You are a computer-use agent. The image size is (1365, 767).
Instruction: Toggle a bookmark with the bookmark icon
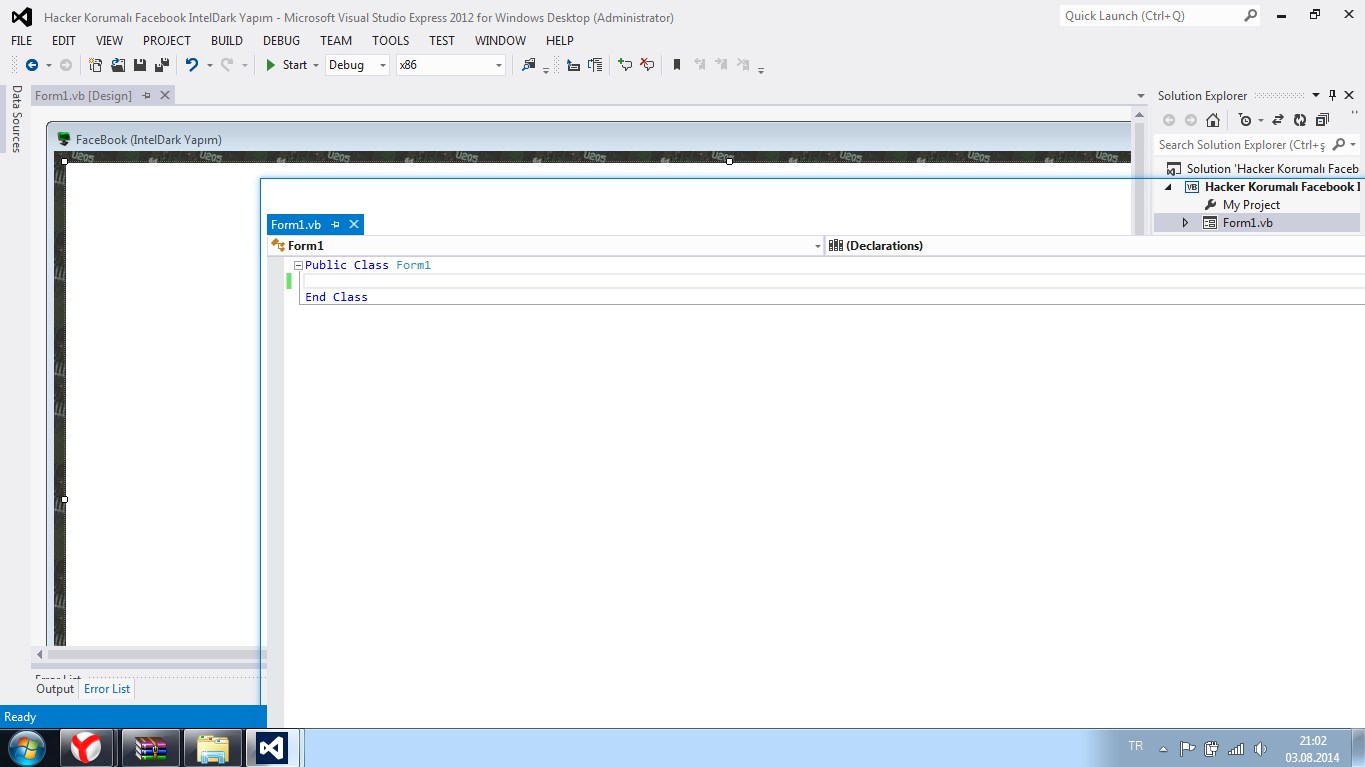tap(677, 65)
